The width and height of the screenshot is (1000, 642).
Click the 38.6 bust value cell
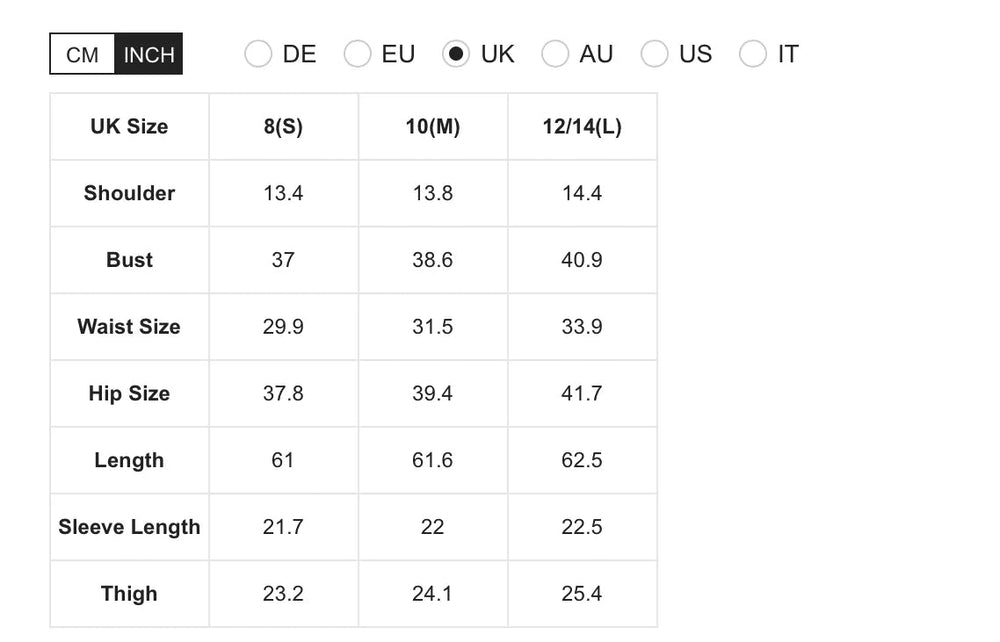point(432,260)
